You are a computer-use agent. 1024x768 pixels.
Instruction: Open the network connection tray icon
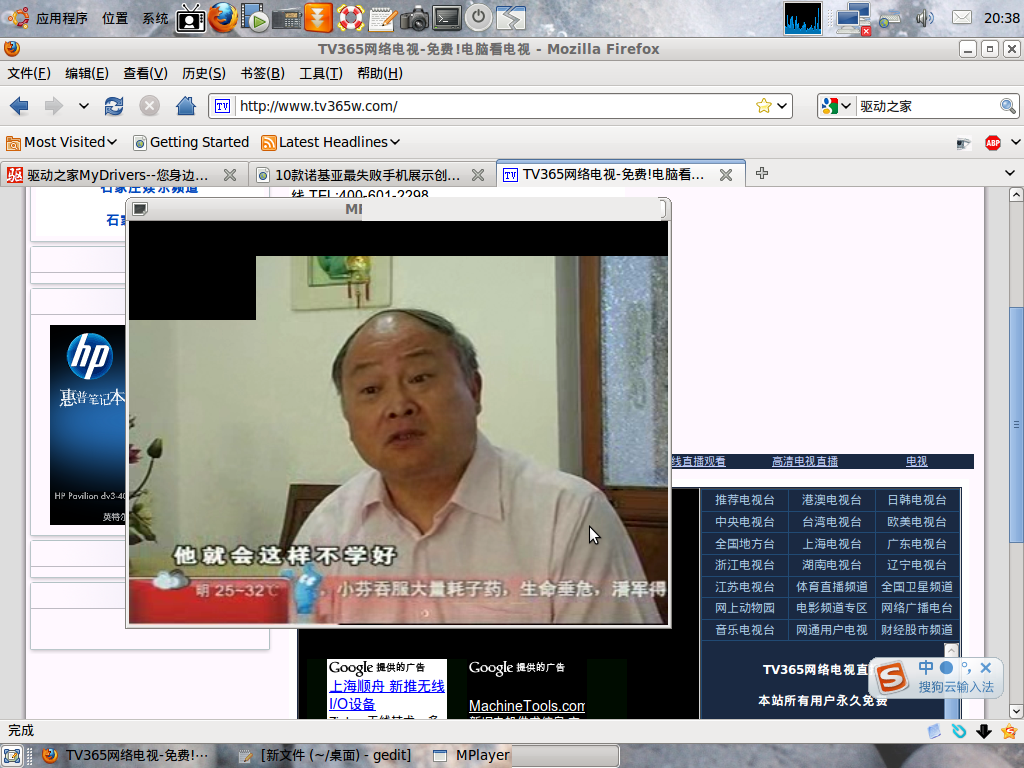point(854,18)
